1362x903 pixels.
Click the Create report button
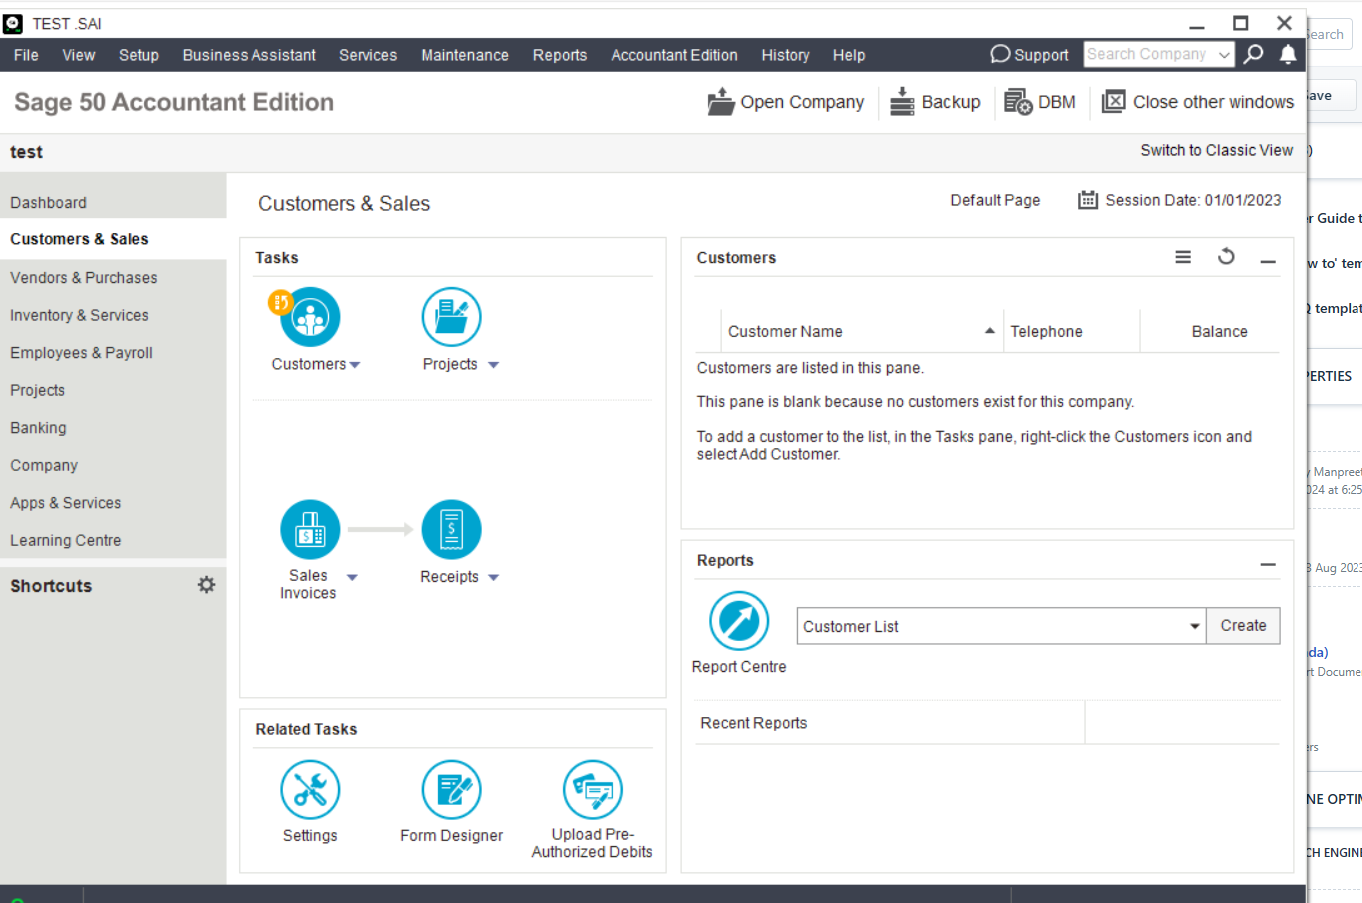pos(1243,625)
